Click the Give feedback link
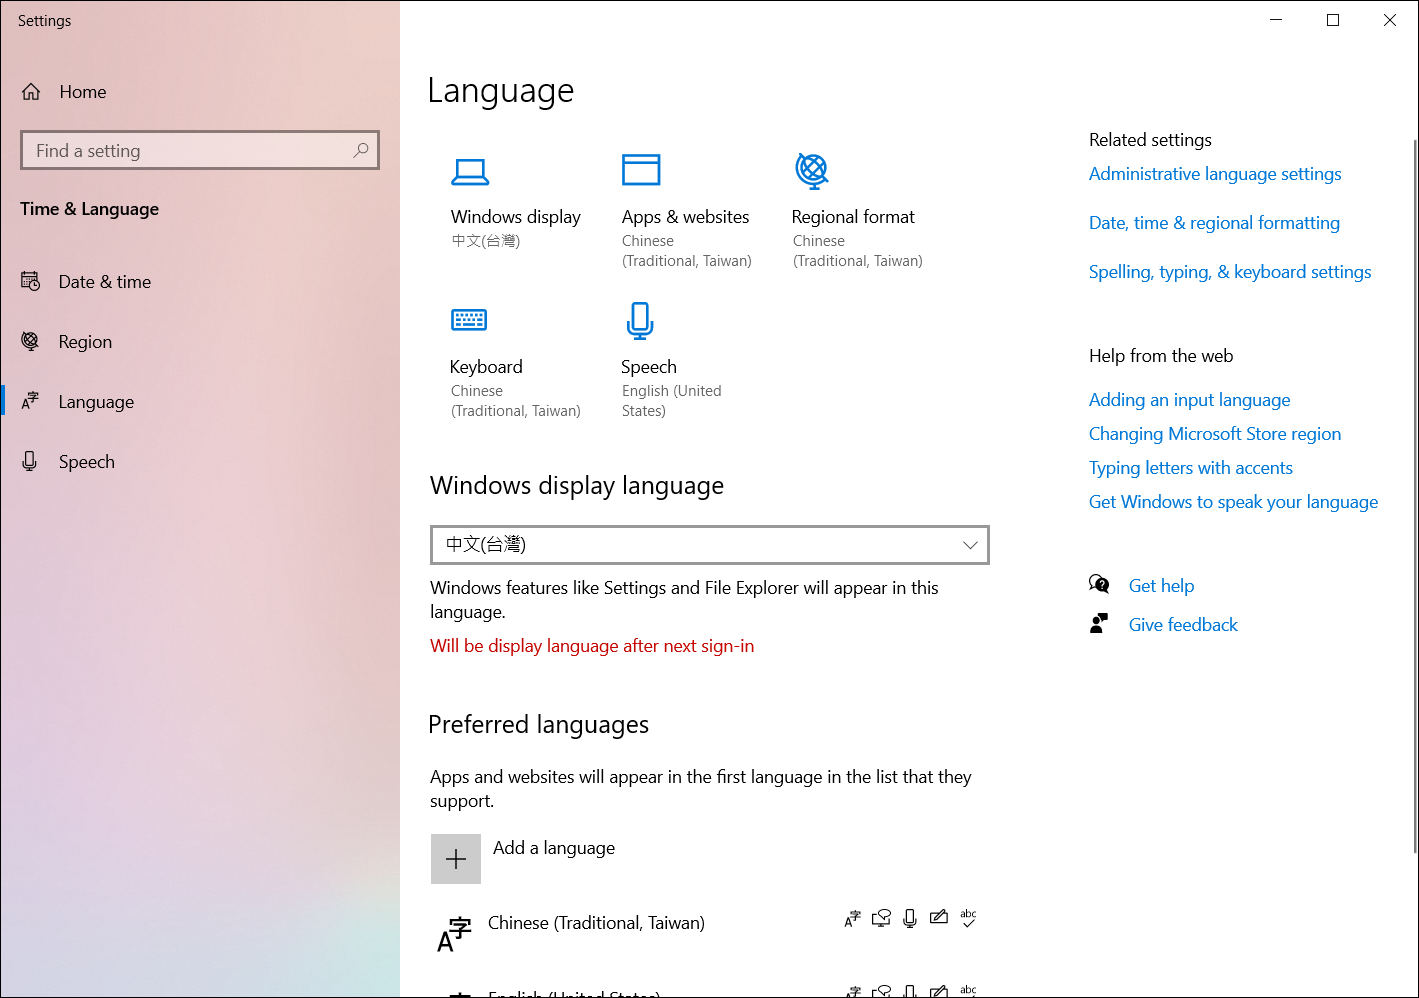The width and height of the screenshot is (1419, 998). point(1183,624)
